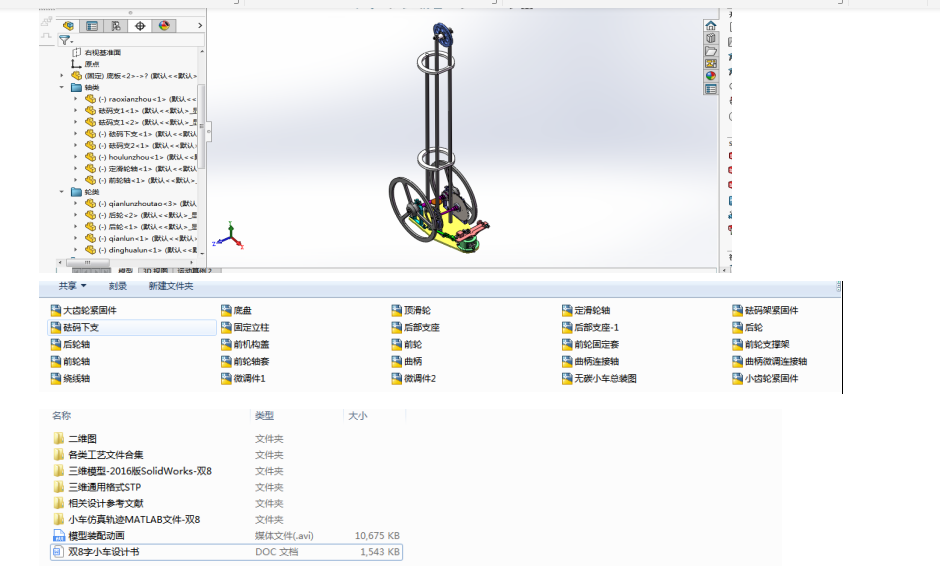Viewport: 940px width, 566px height.
Task: Collapse the 轴类 folder in tree
Action: pyautogui.click(x=62, y=88)
